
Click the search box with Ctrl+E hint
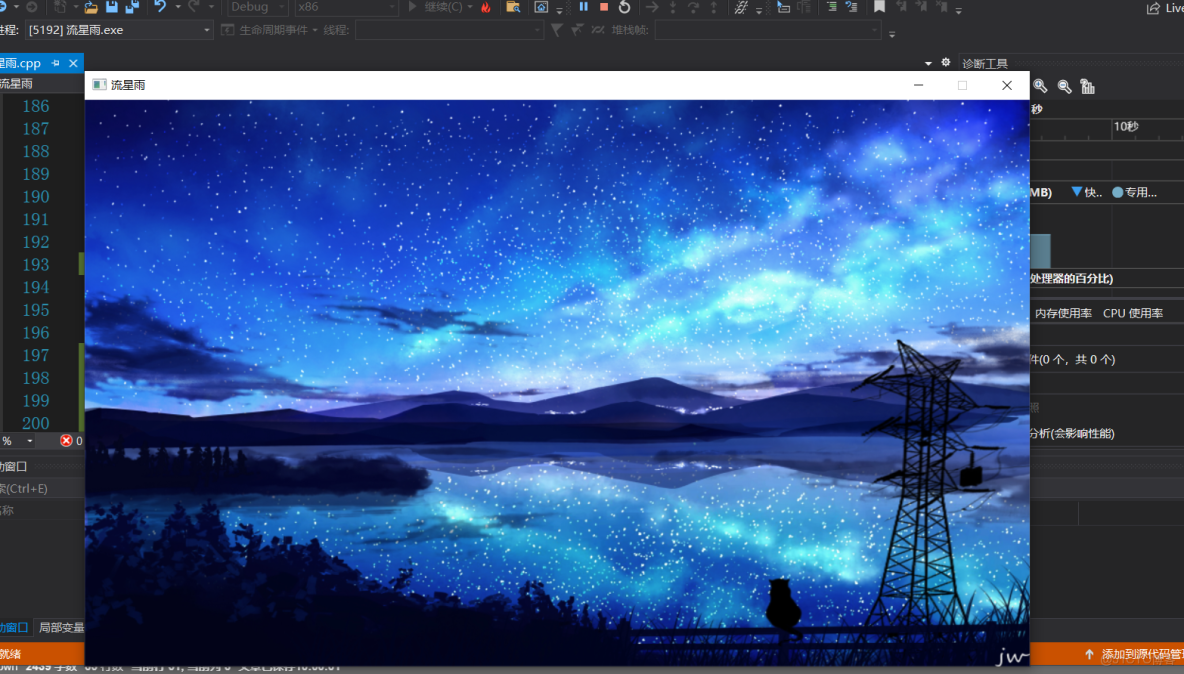tap(42, 488)
